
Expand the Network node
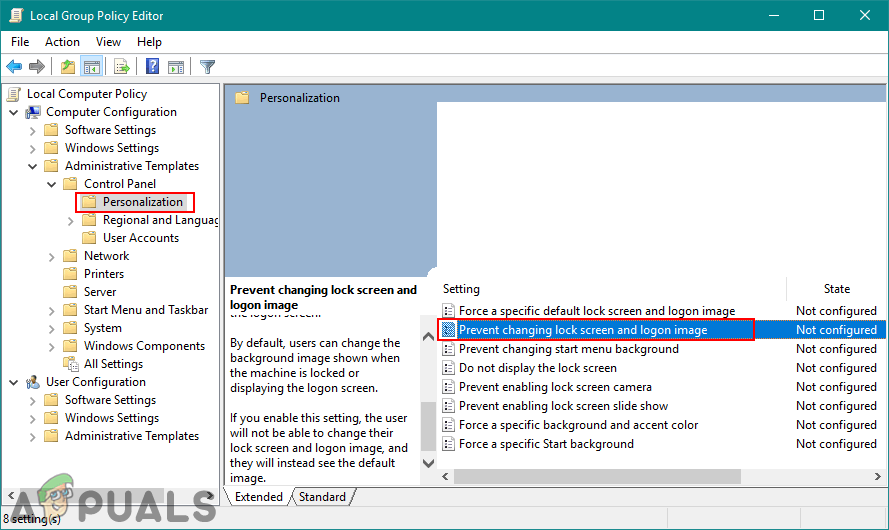click(x=52, y=257)
